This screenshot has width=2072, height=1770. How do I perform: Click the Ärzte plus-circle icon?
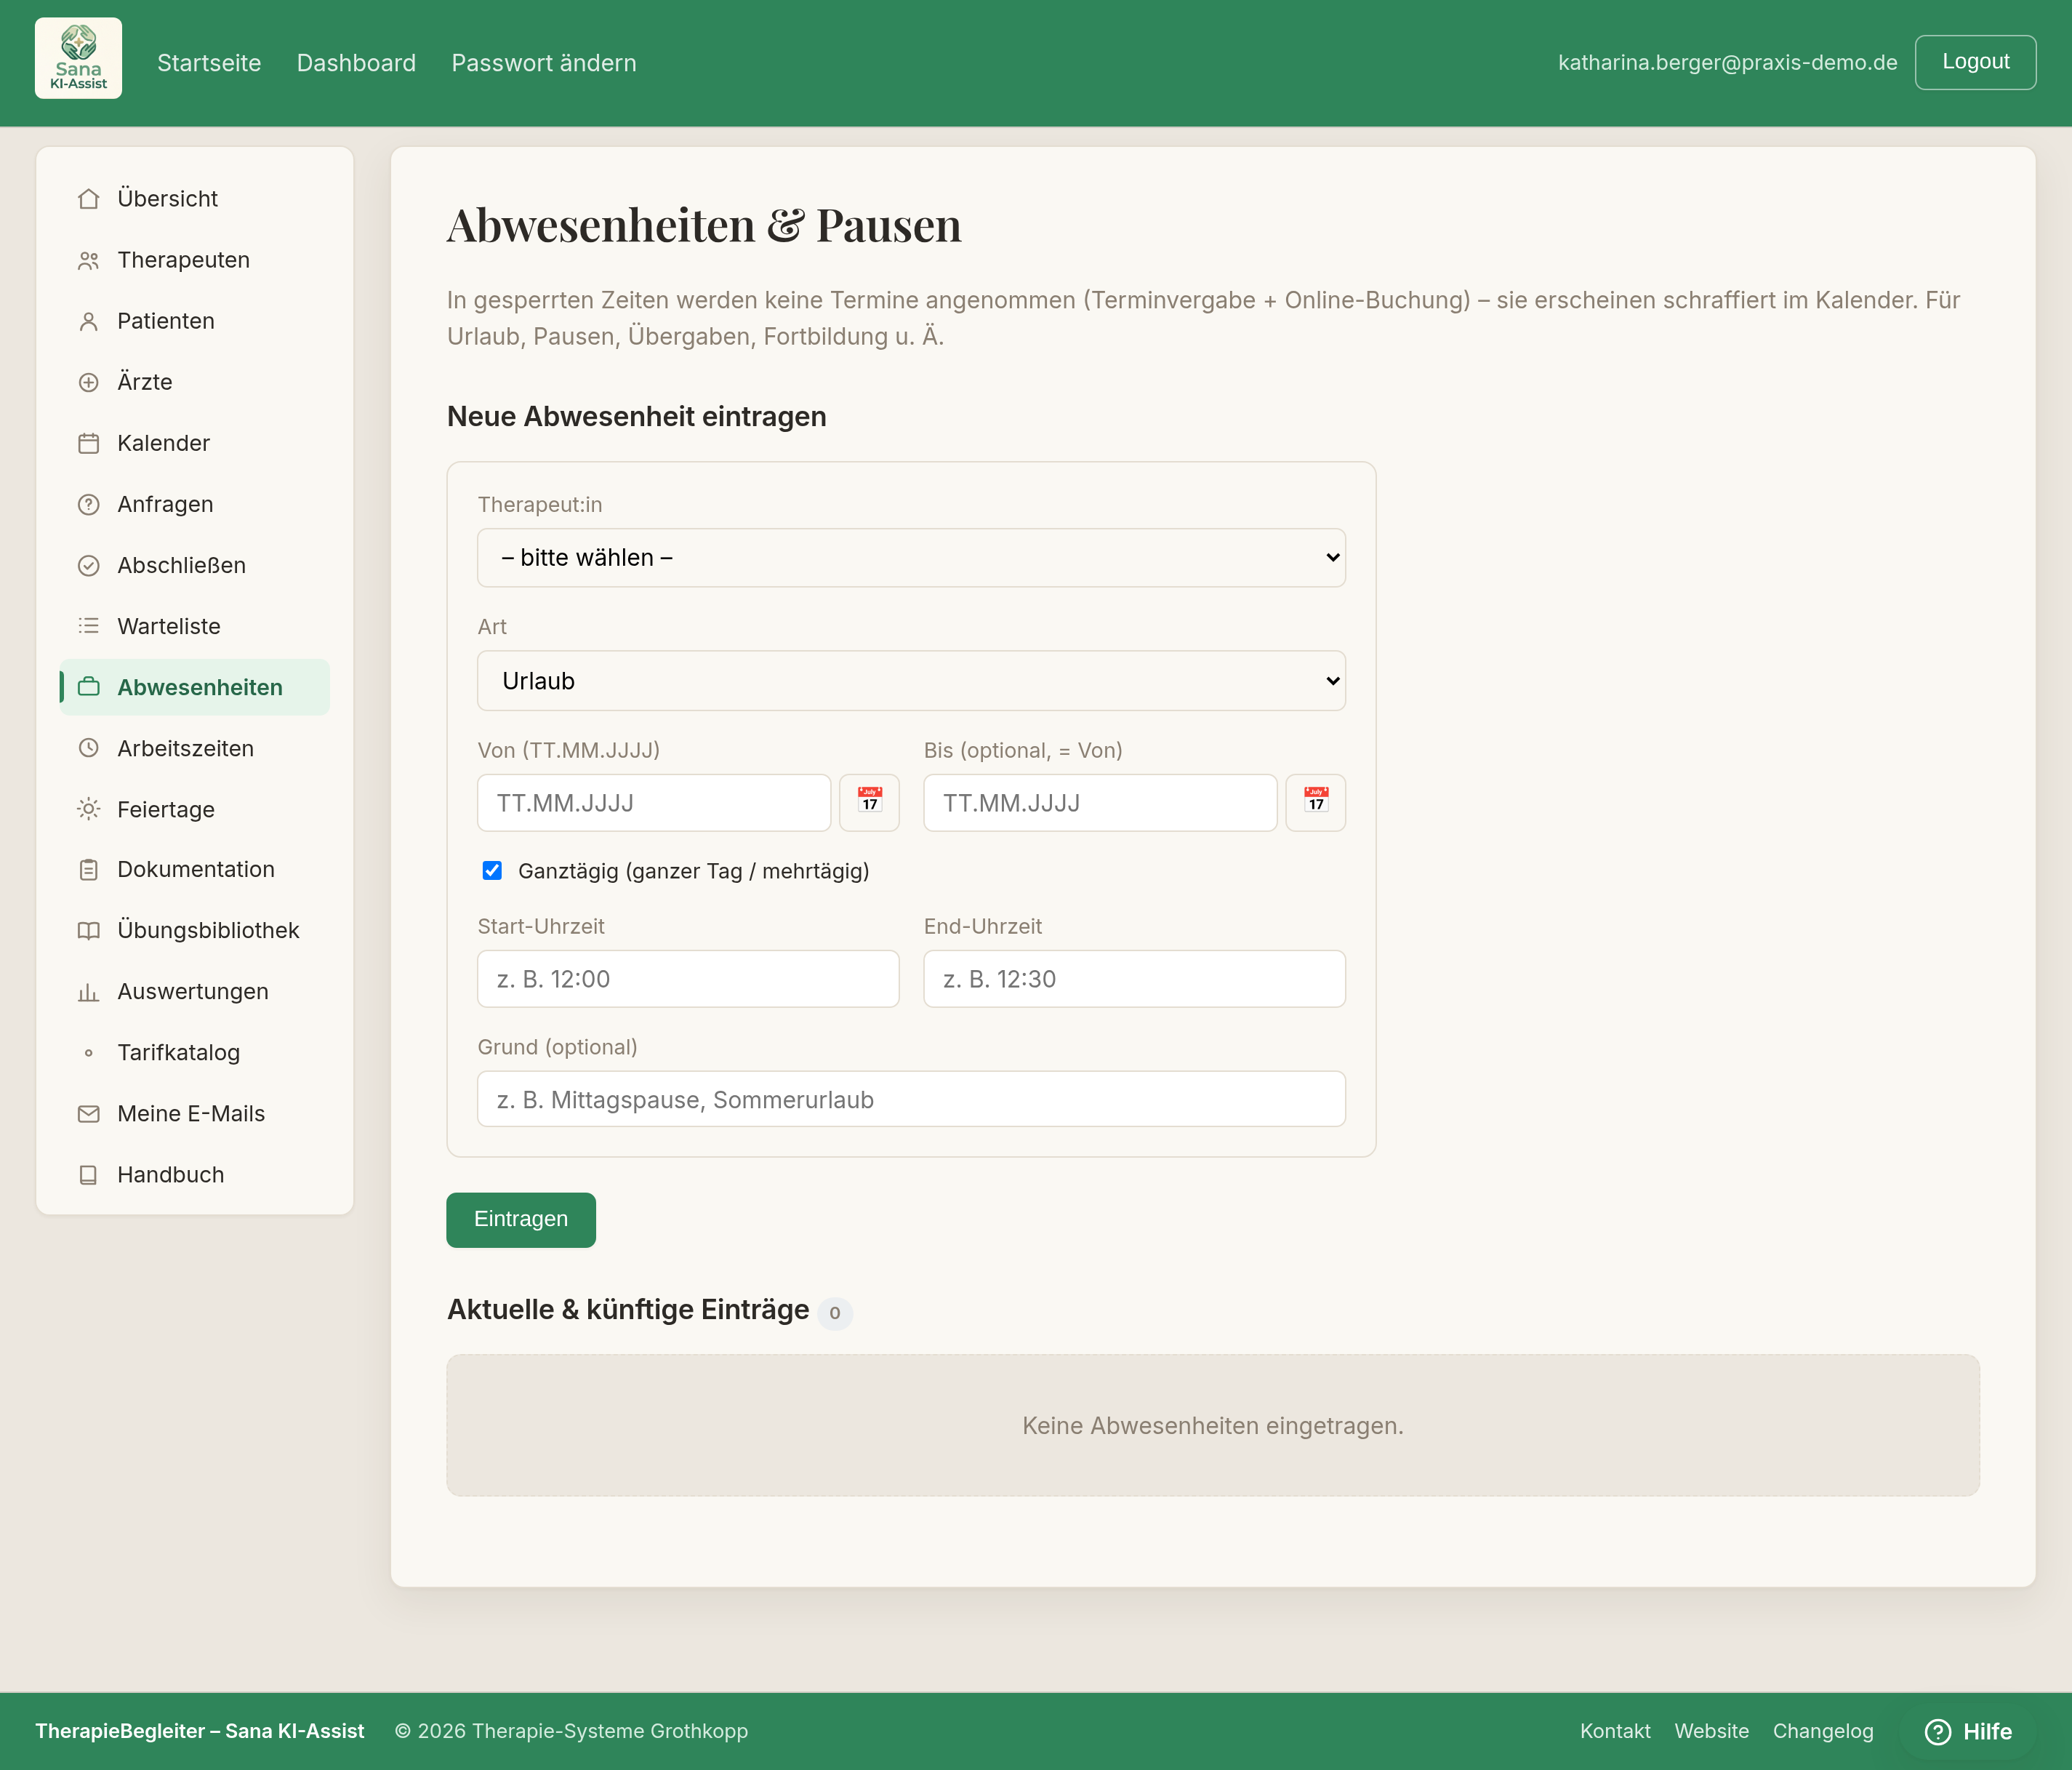[89, 382]
